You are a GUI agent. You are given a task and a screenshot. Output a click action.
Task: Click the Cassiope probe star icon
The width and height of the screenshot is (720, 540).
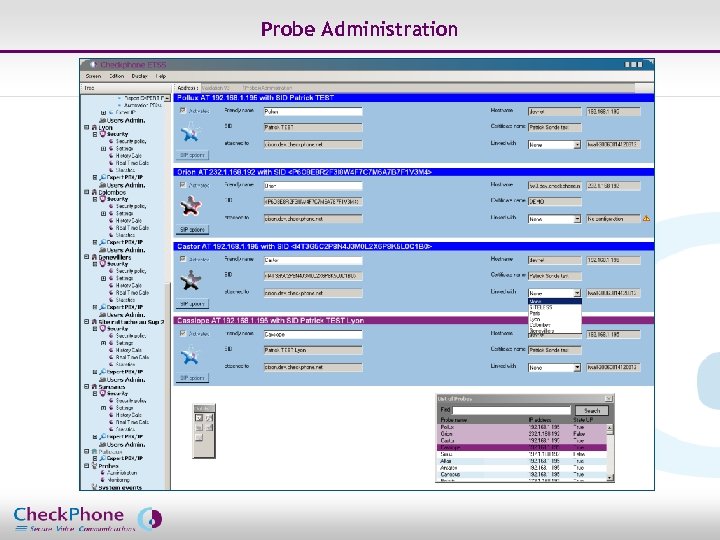pos(190,355)
